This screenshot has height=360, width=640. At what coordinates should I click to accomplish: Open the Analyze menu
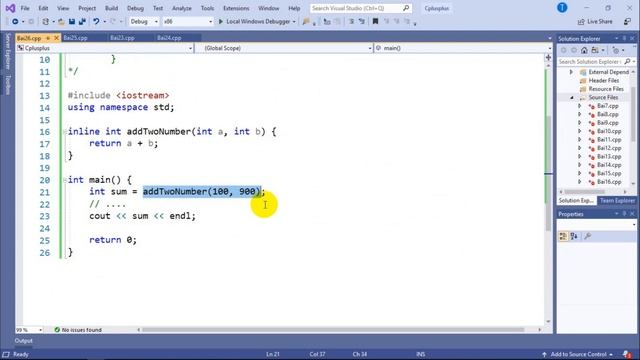[182, 8]
